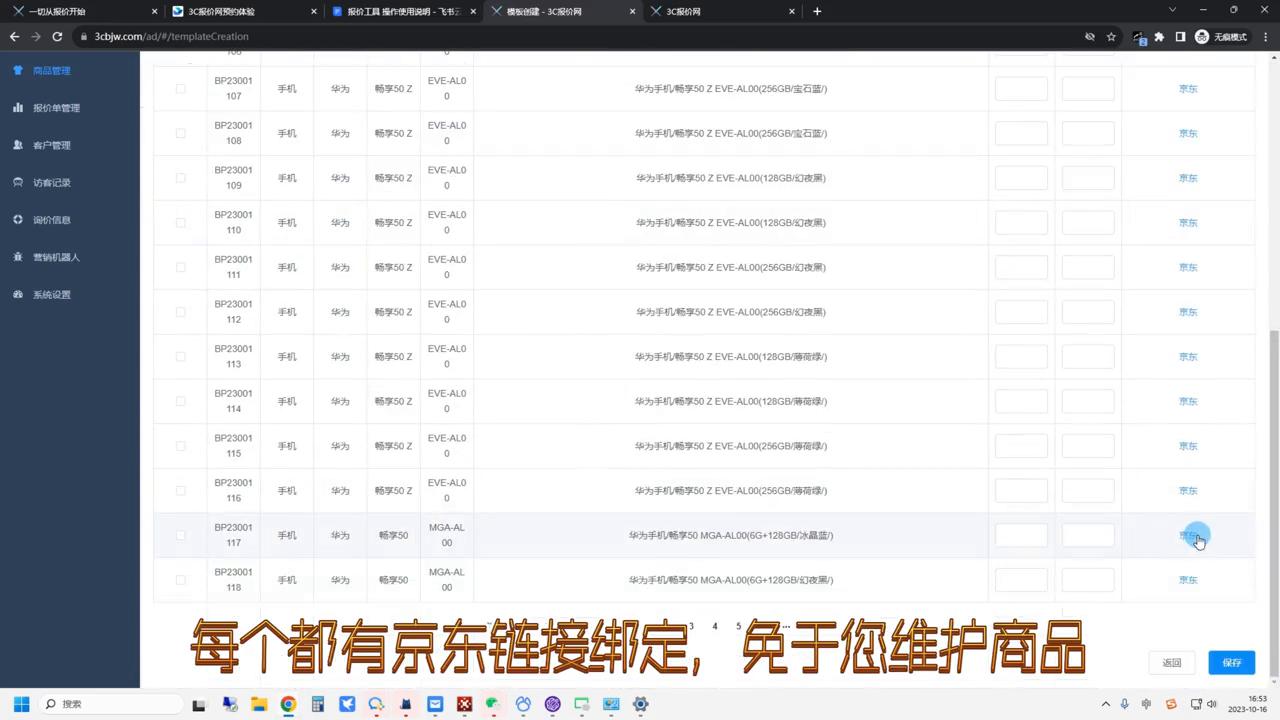Viewport: 1280px width, 720px height.
Task: Select the checkbox for row BP23001107
Action: tap(180, 88)
